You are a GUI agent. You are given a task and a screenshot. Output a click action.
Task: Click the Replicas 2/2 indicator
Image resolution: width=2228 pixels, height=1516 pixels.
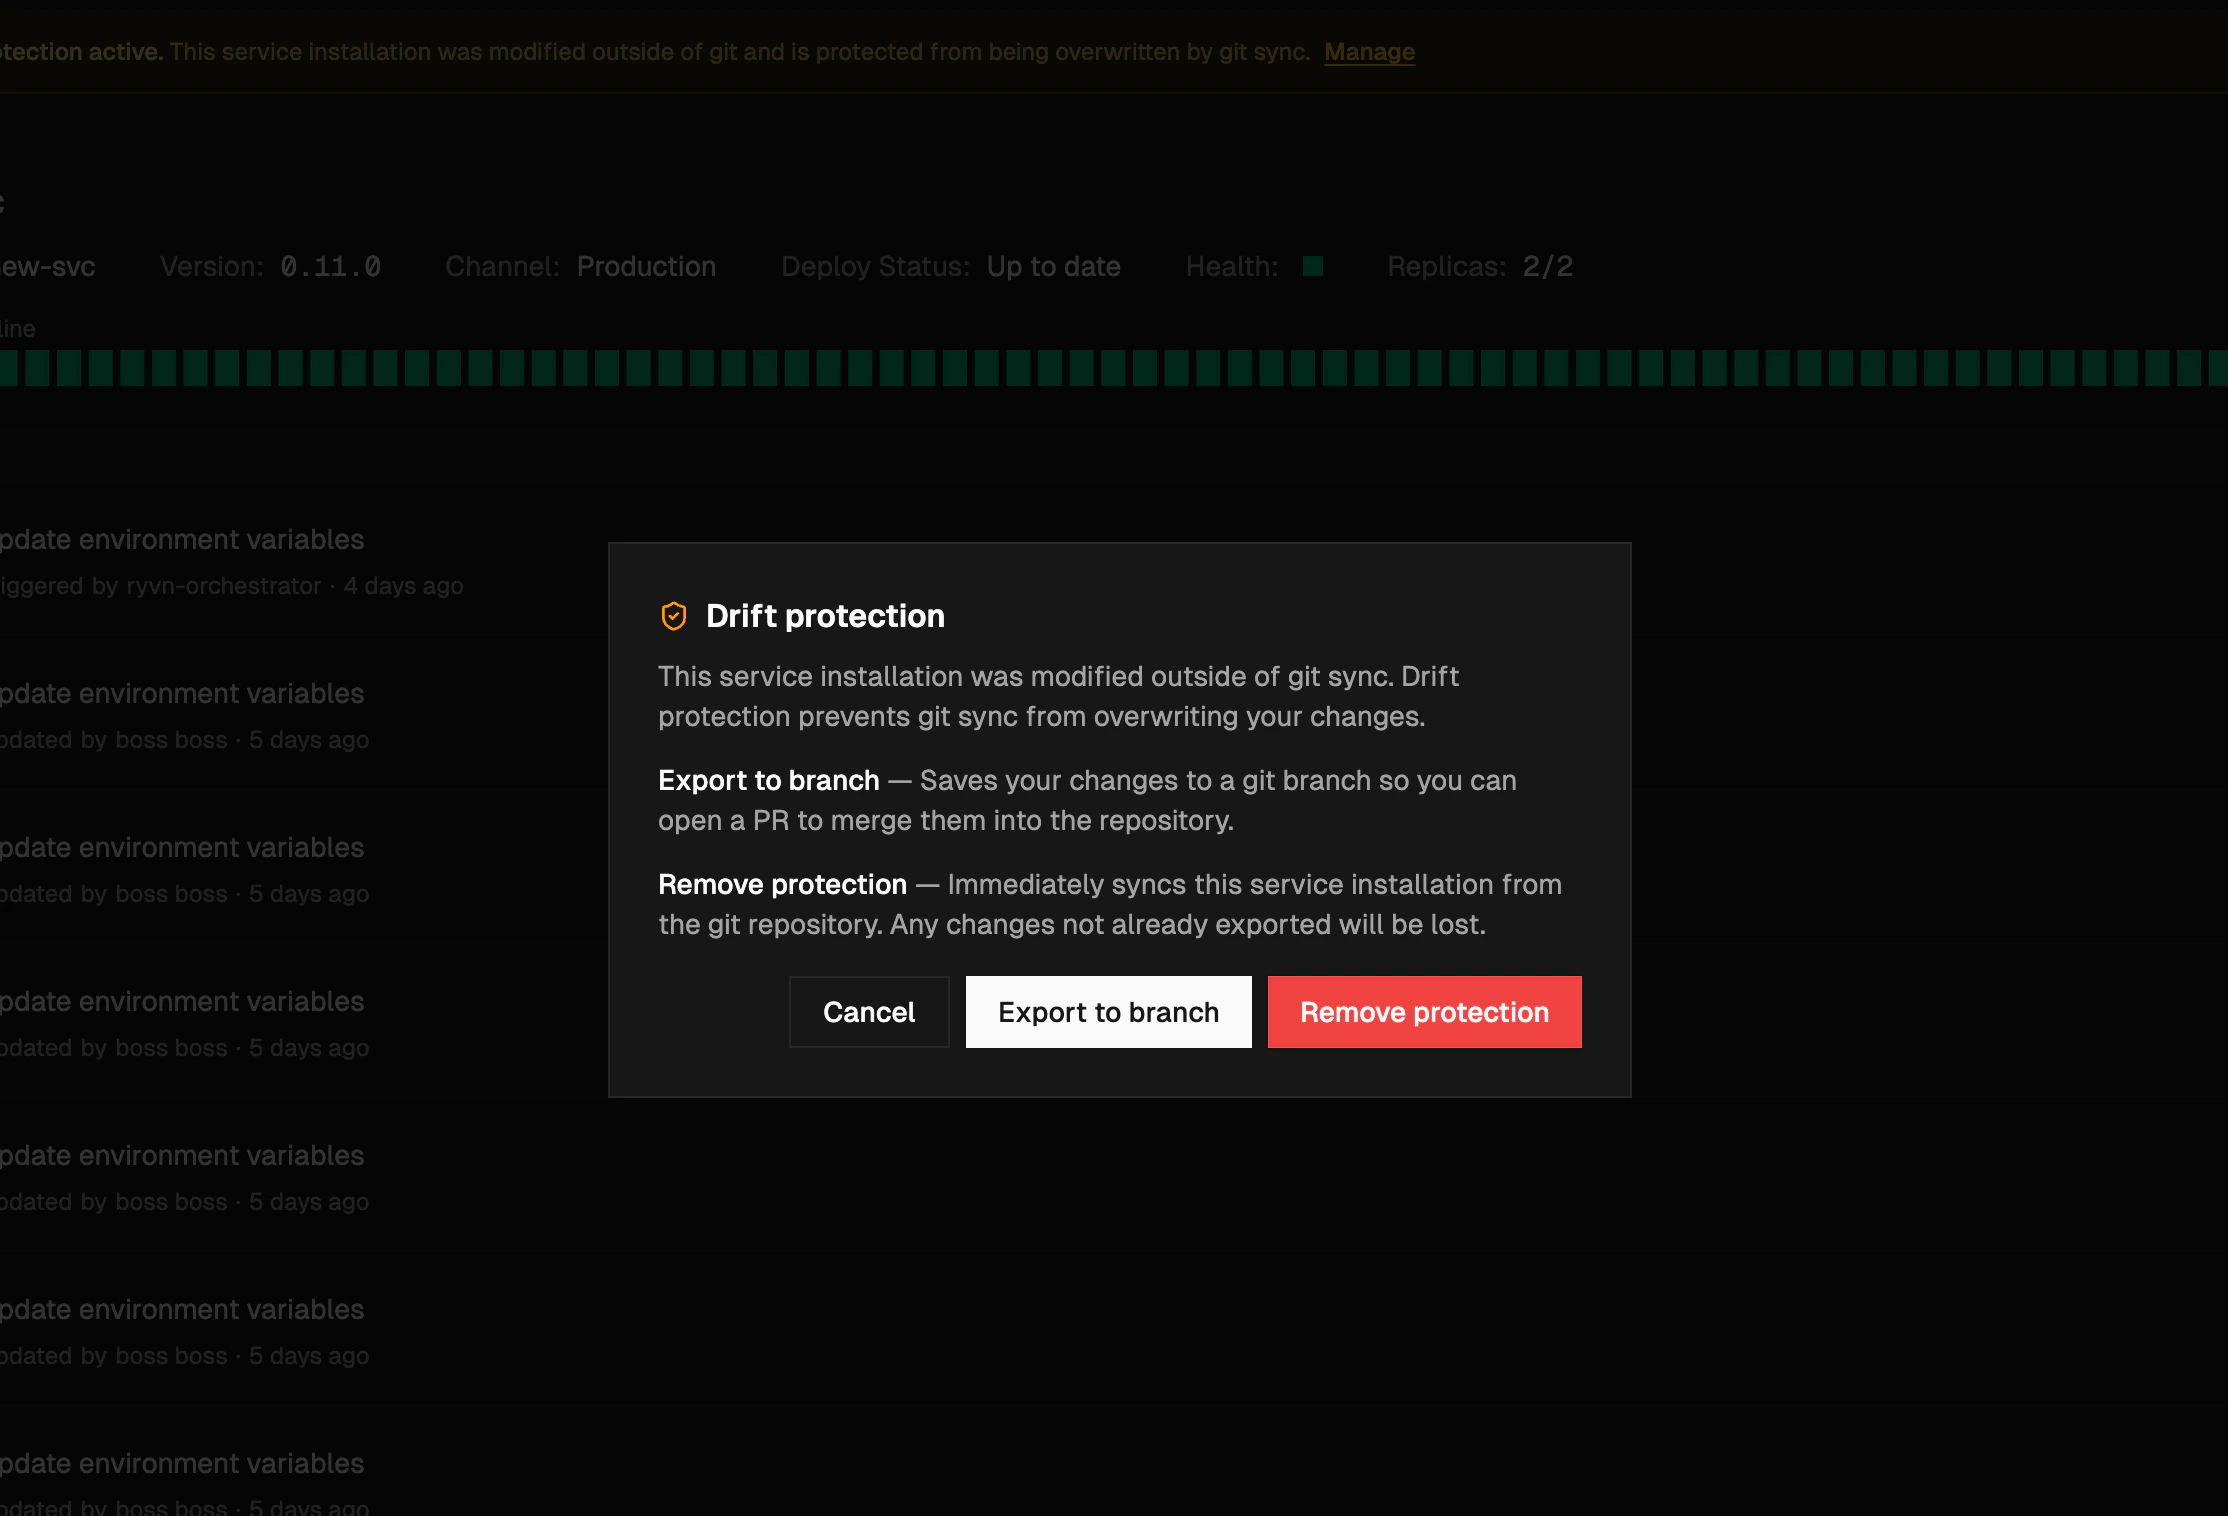1548,266
